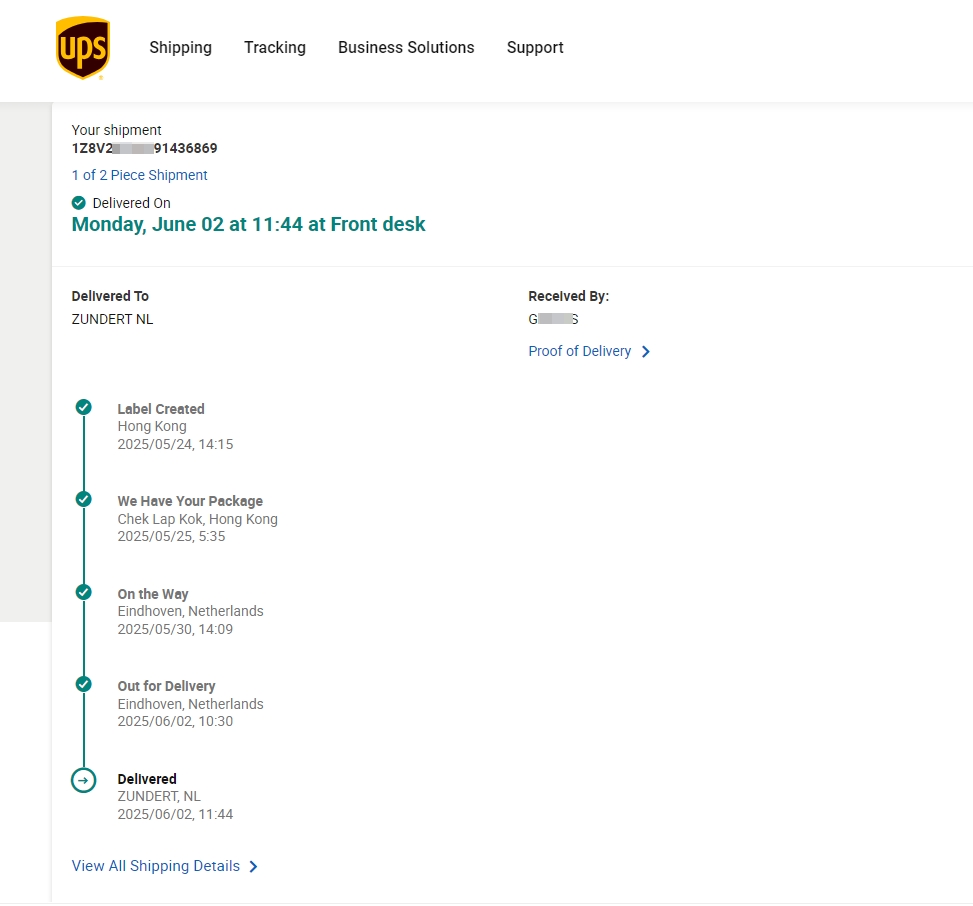973x906 pixels.
Task: Click the bold Delivered status title
Action: click(x=147, y=779)
